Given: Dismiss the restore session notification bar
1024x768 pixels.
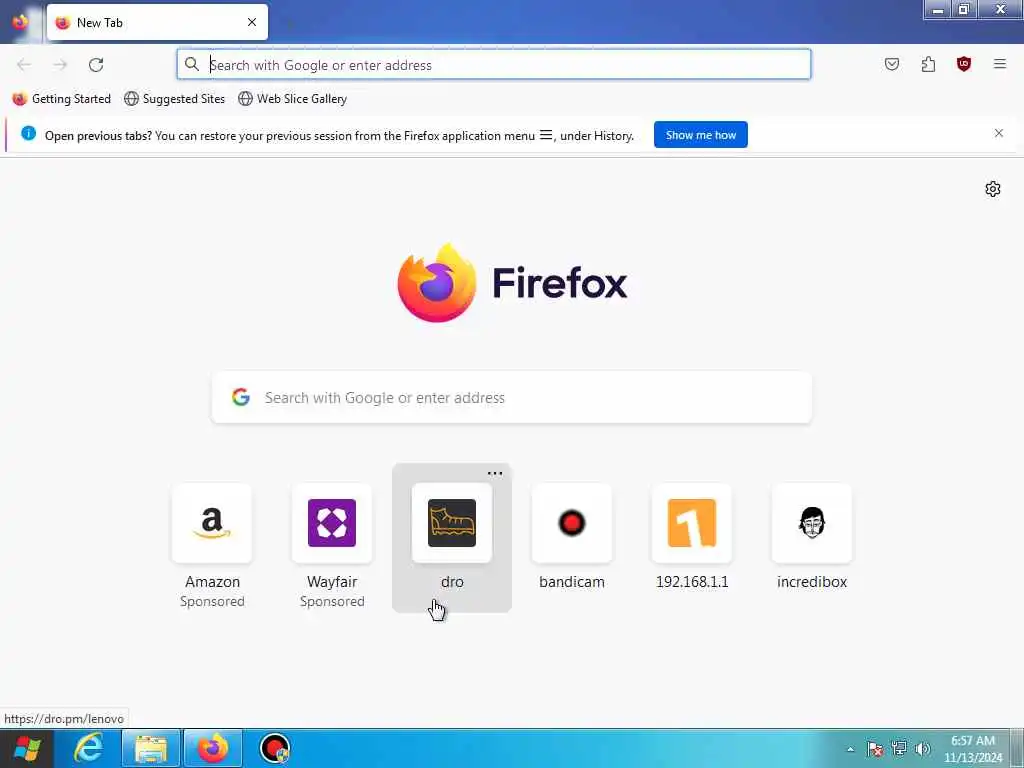Looking at the screenshot, I should [999, 133].
